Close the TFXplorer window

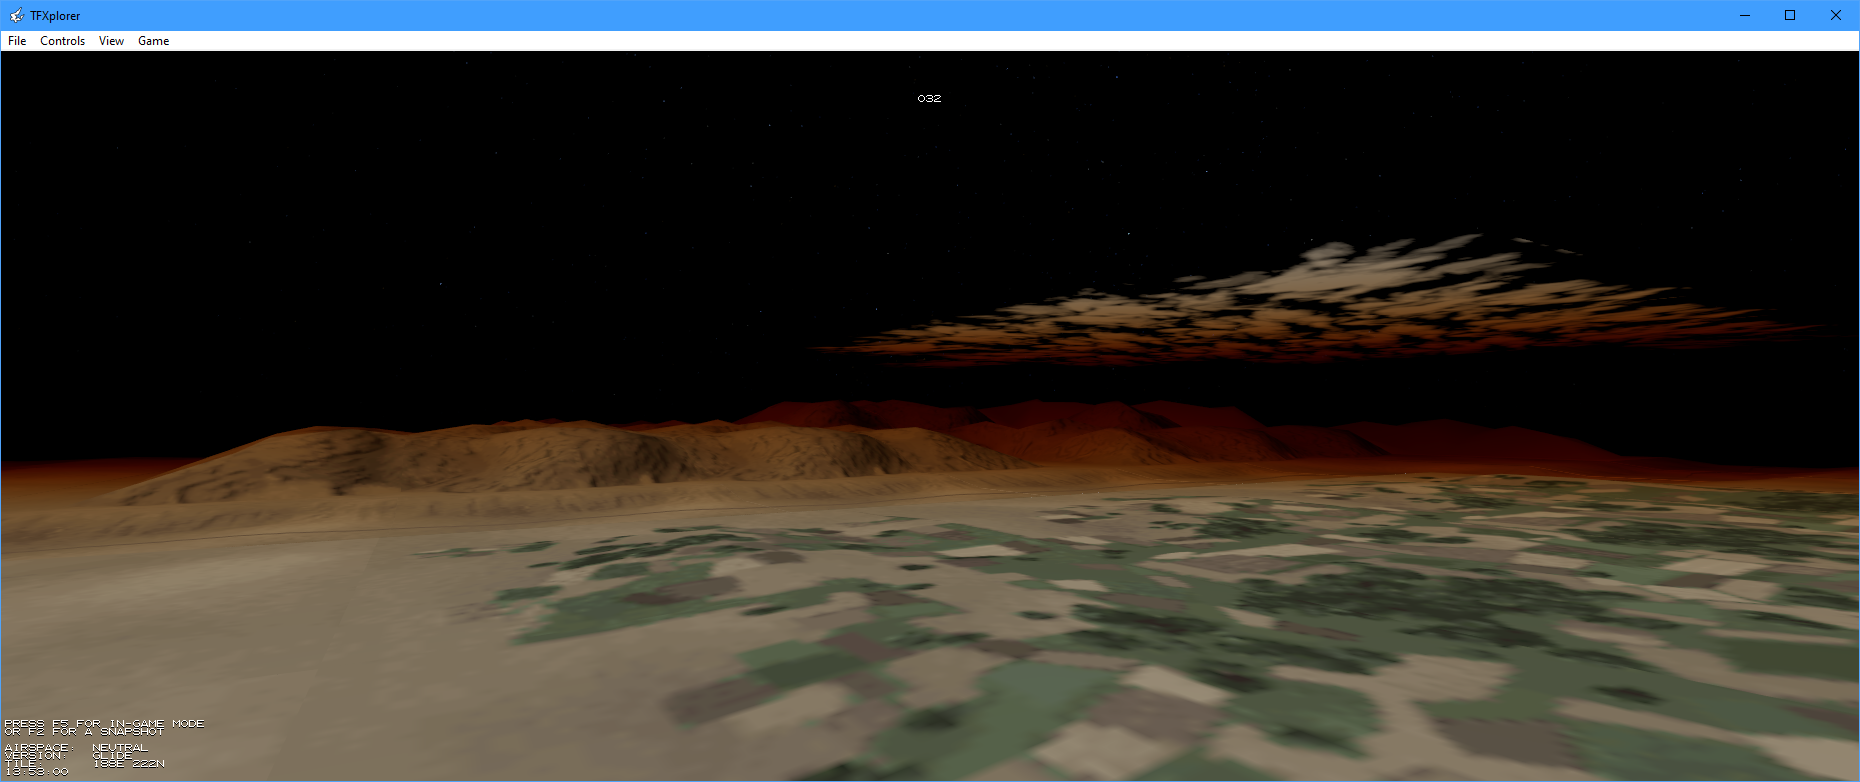point(1836,15)
